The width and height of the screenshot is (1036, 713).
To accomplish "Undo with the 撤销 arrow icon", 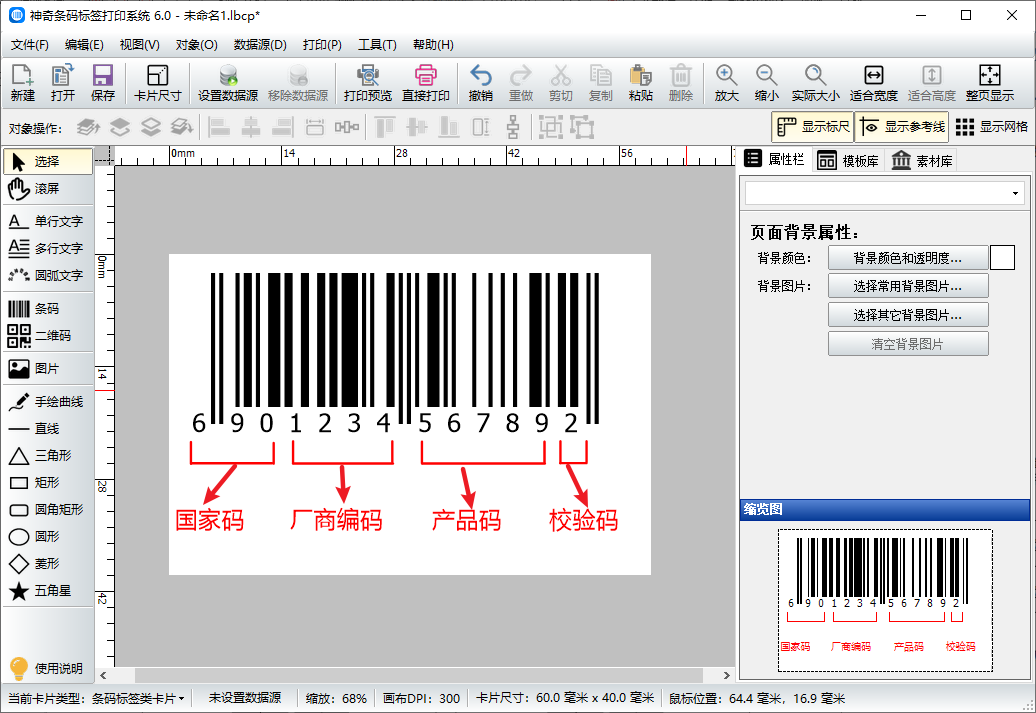I will click(480, 83).
